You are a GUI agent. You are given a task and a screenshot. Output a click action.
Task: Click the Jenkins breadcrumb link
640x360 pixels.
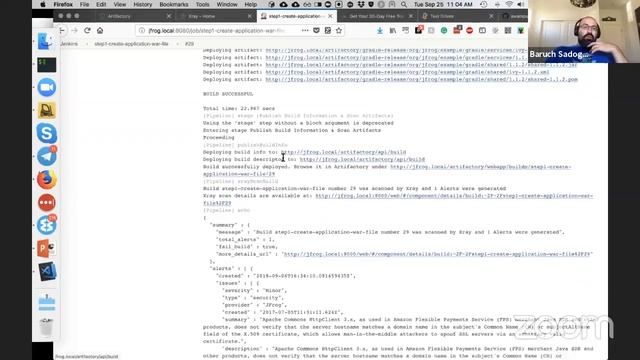(69, 44)
